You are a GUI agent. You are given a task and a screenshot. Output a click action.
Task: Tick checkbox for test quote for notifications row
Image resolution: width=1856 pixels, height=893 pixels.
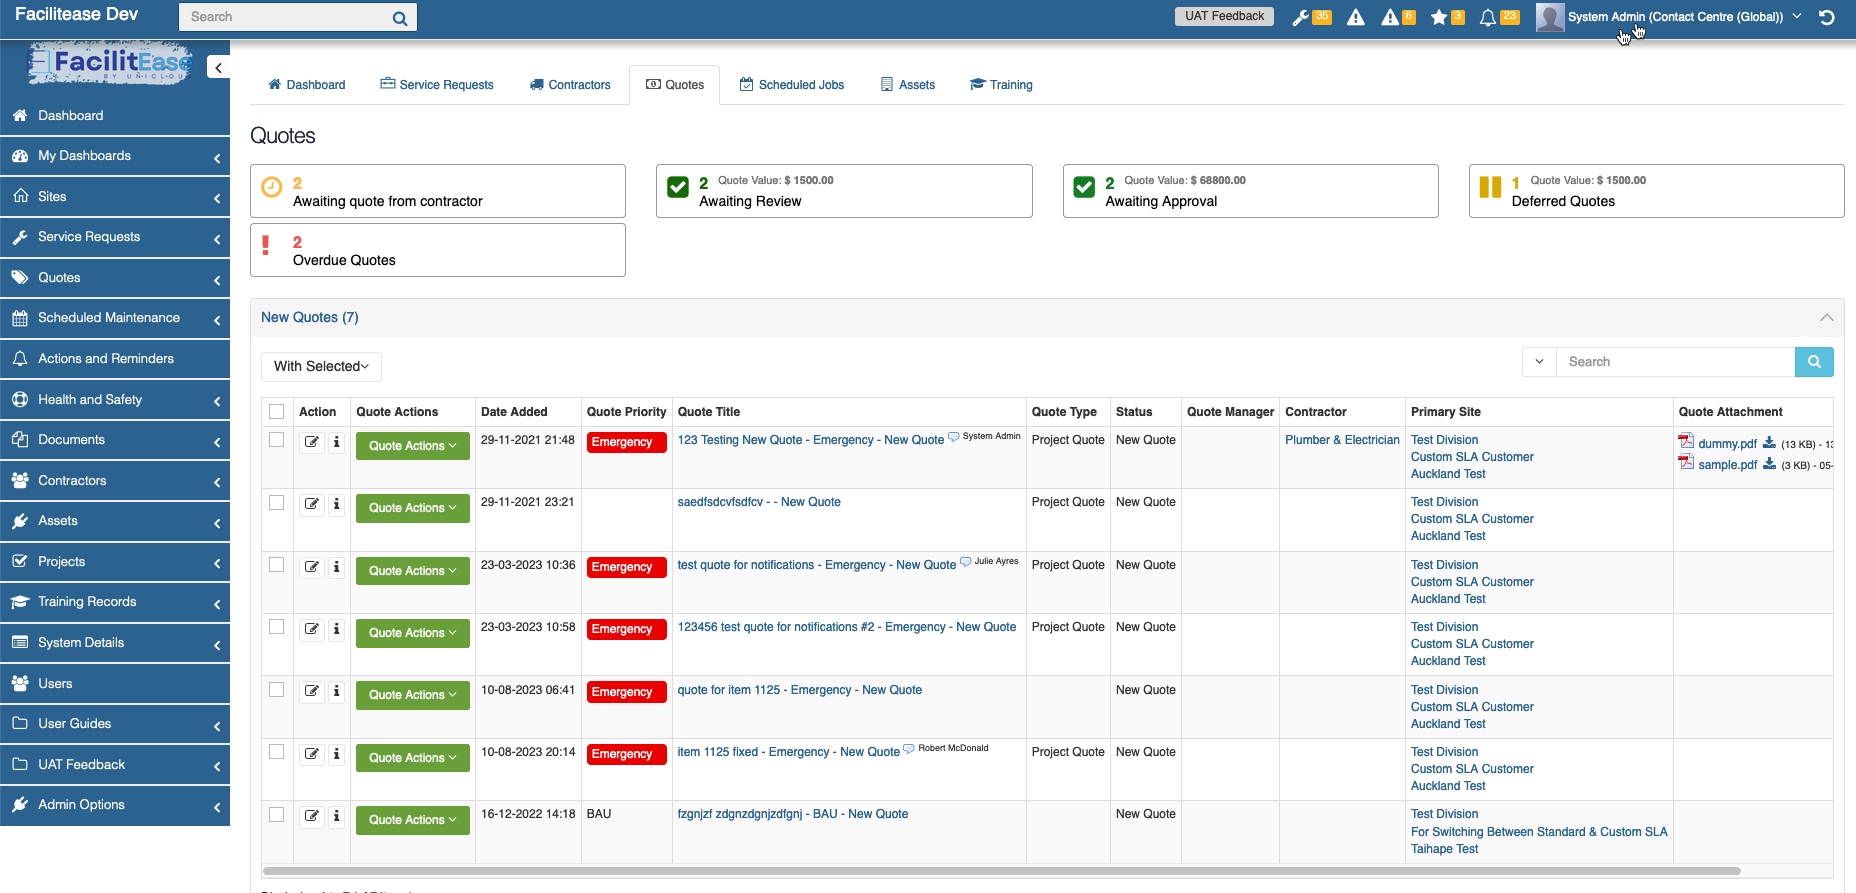click(277, 565)
